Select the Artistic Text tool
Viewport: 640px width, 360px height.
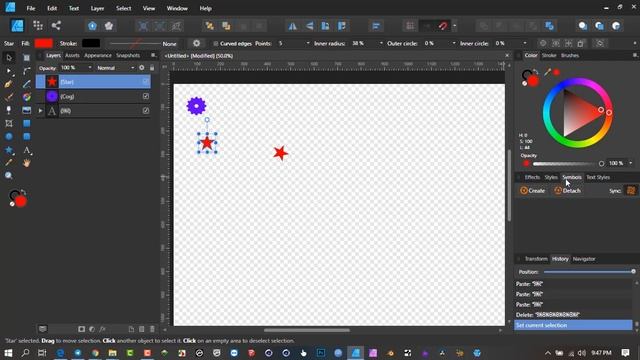pyautogui.click(x=27, y=150)
